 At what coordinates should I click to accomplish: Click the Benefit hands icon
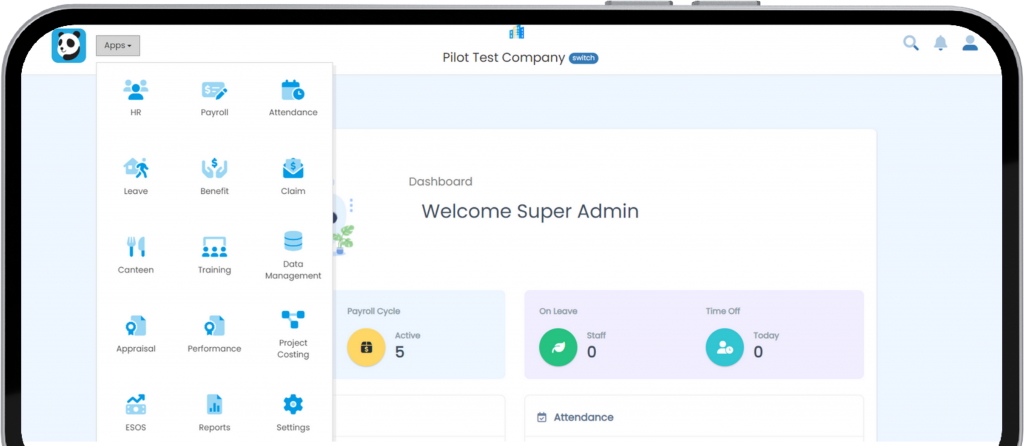(x=214, y=168)
